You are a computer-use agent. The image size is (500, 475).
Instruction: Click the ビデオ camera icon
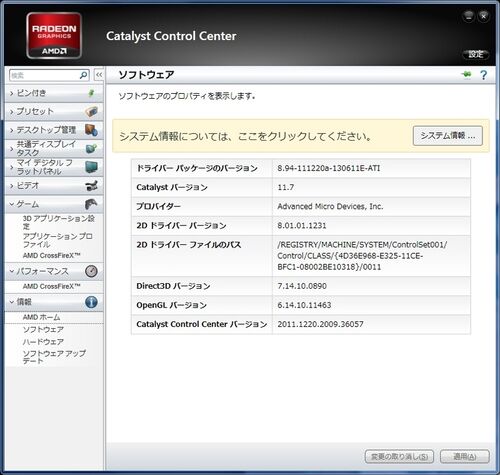click(x=91, y=186)
